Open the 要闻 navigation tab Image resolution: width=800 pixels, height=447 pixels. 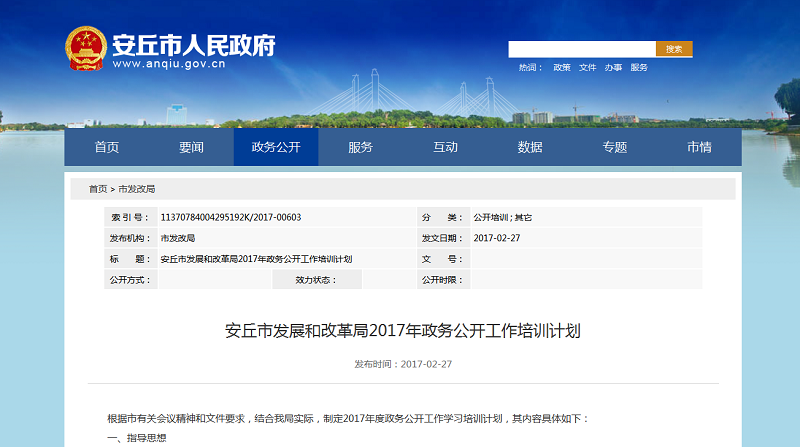pyautogui.click(x=191, y=147)
